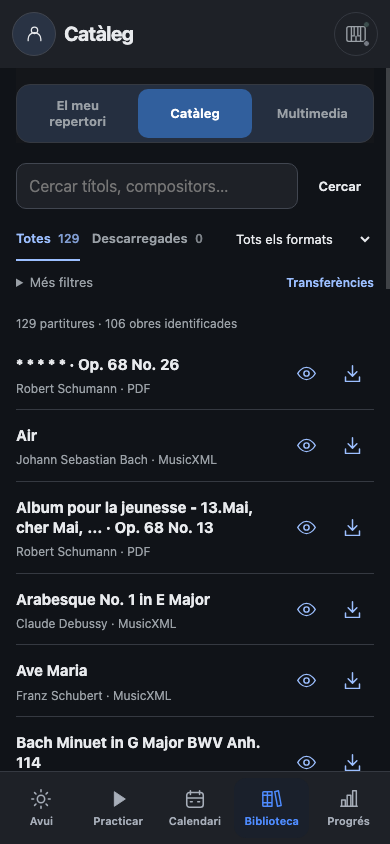Open the piano keyboard connection icon
The image size is (390, 844).
pos(356,34)
